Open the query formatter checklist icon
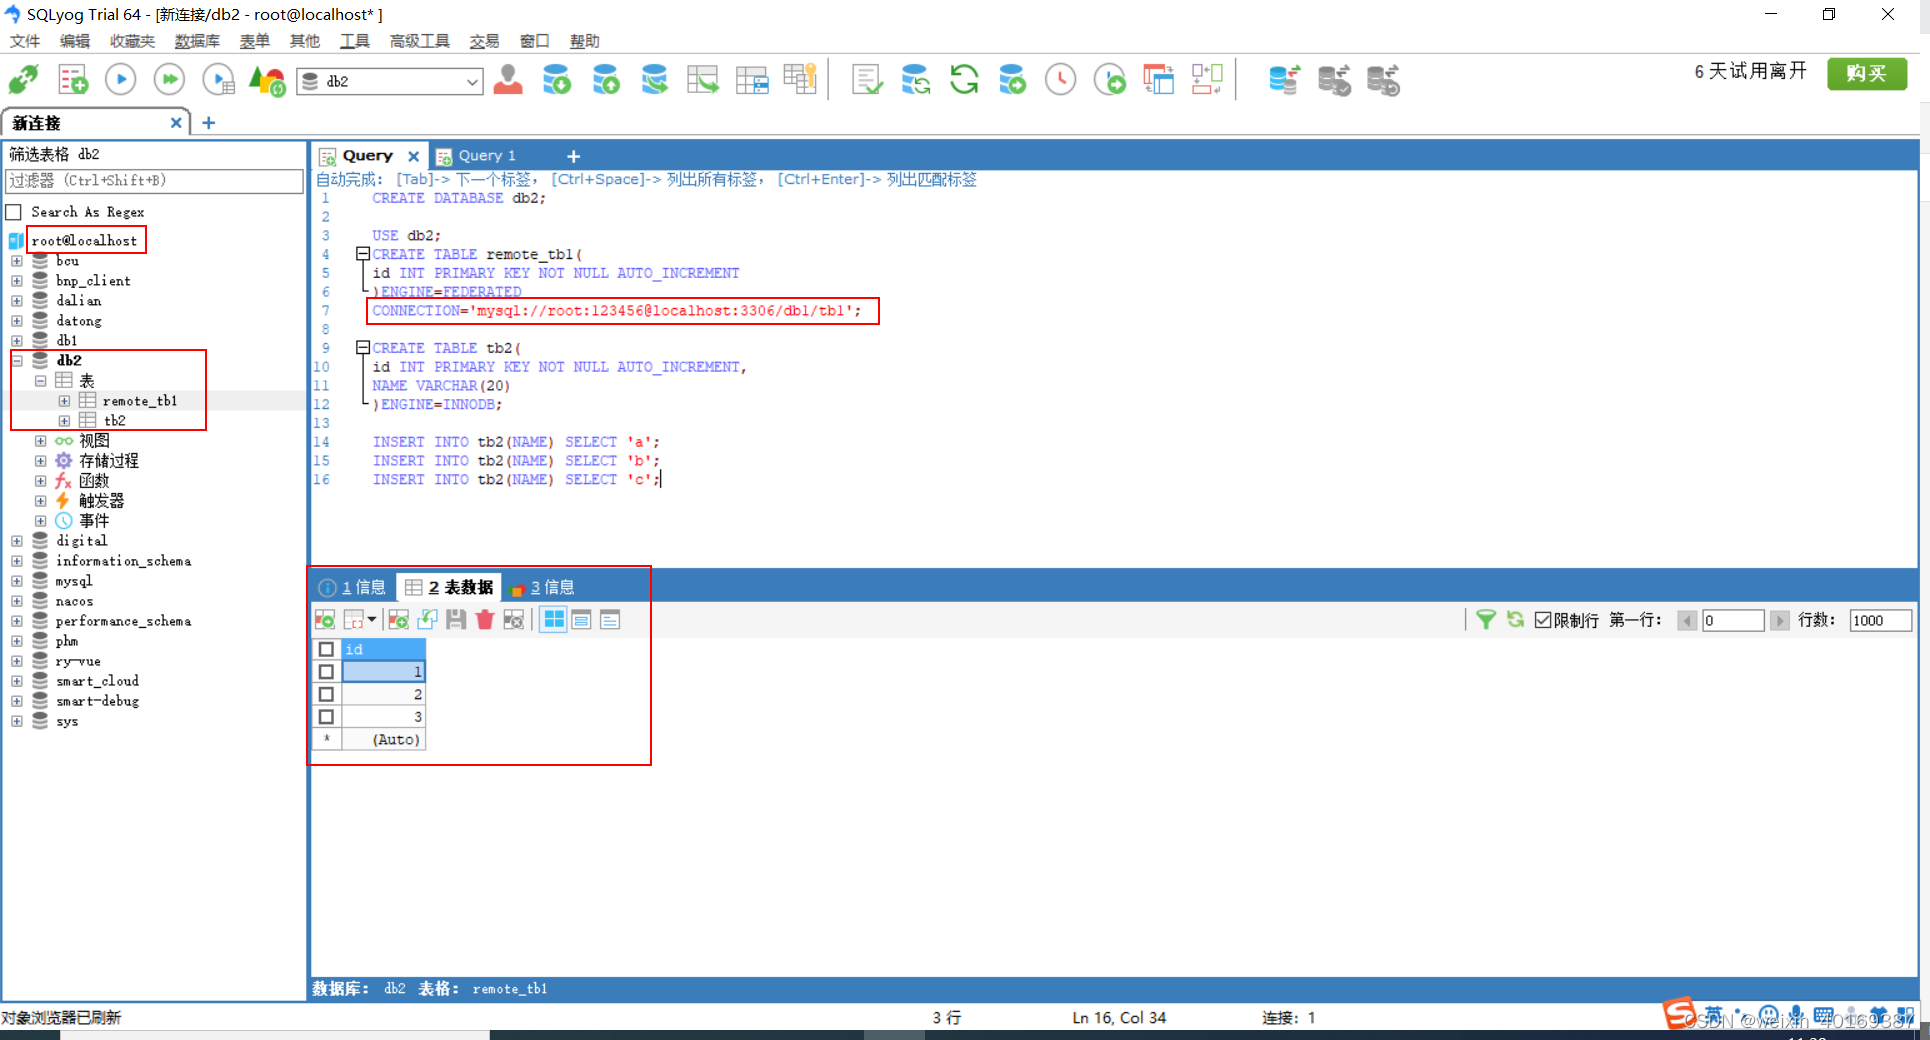Viewport: 1930px width, 1040px height. [x=867, y=79]
